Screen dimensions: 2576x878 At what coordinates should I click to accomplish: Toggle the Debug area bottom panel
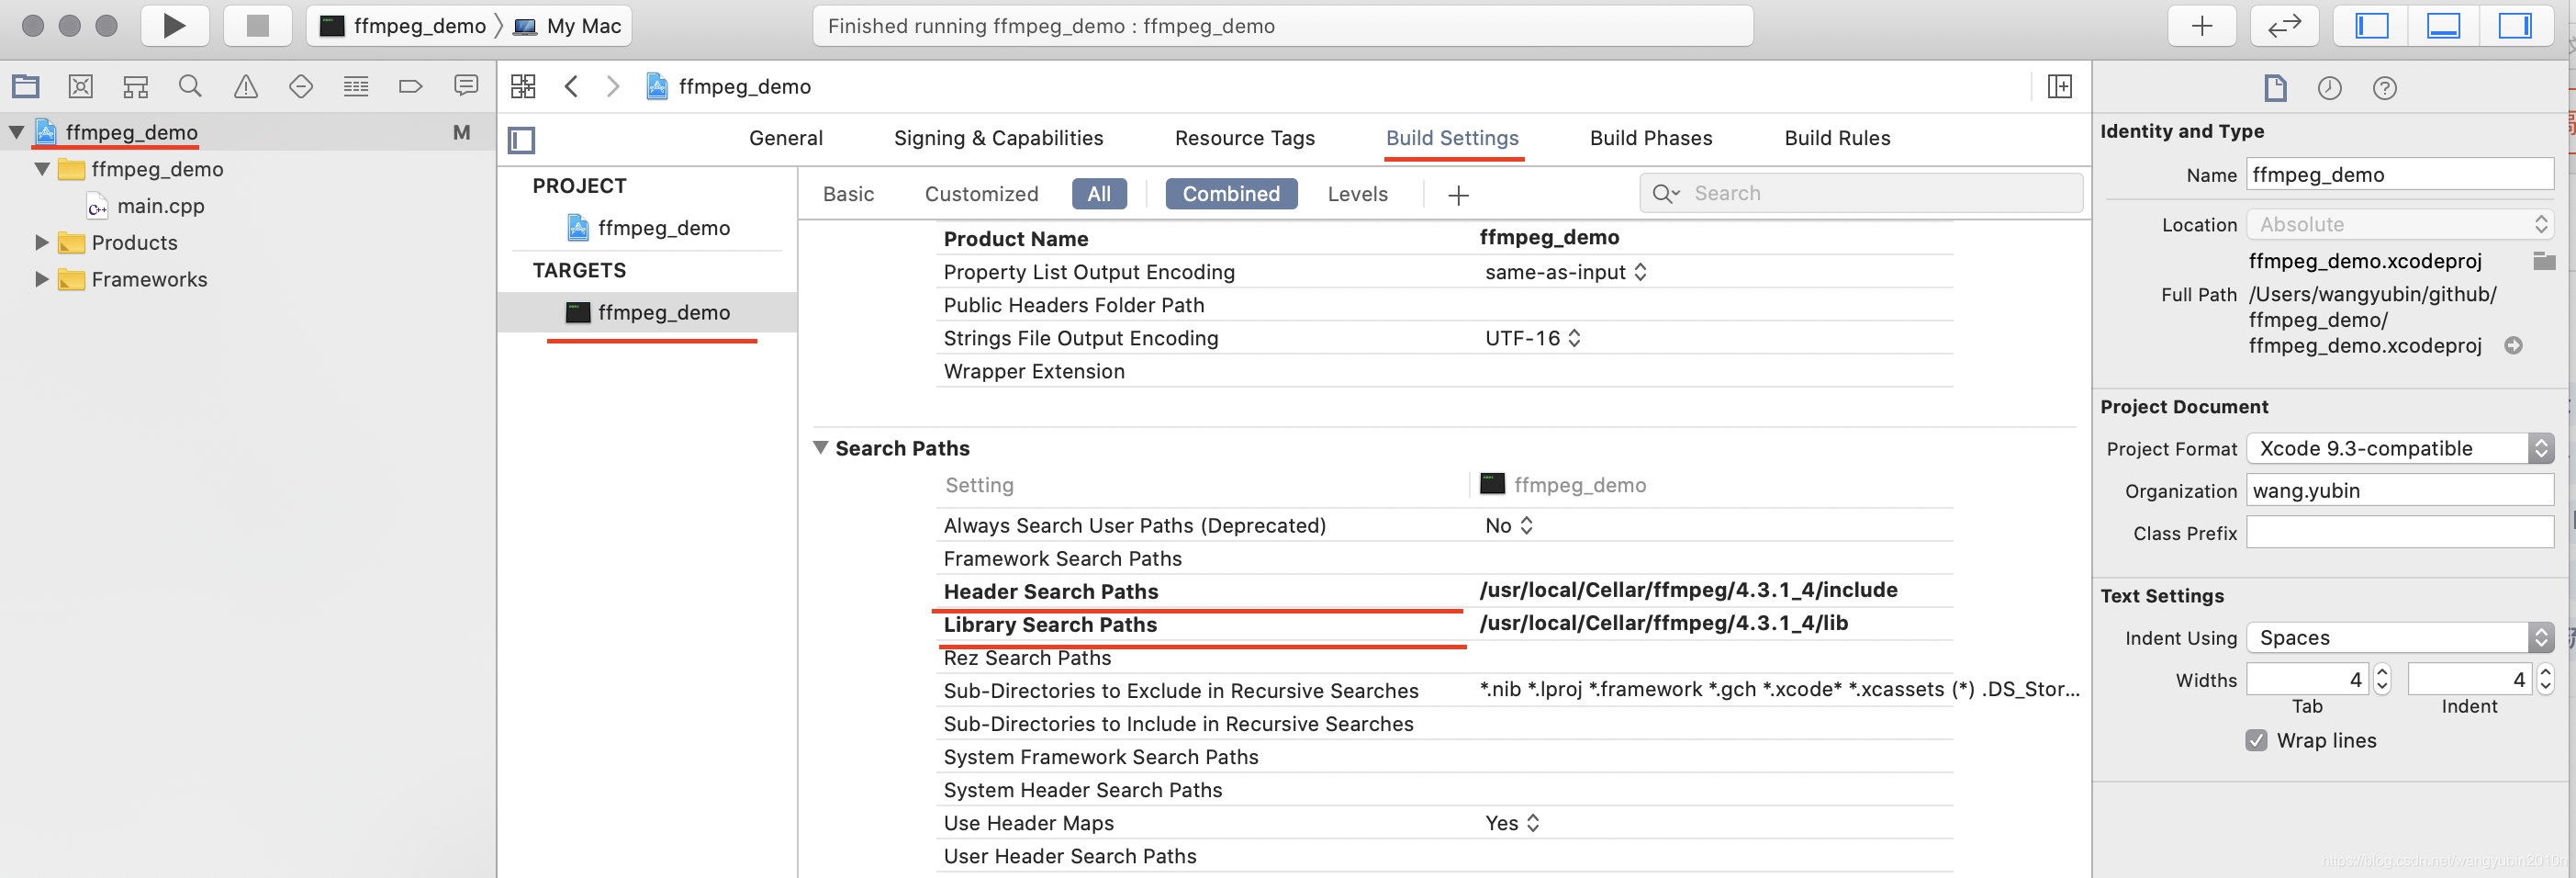[x=2443, y=26]
